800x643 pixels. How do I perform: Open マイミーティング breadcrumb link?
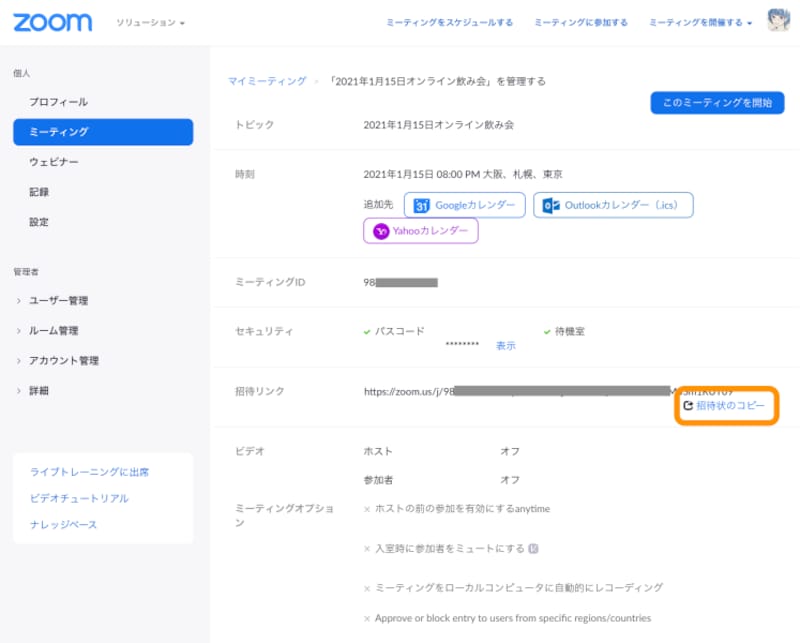(x=267, y=81)
